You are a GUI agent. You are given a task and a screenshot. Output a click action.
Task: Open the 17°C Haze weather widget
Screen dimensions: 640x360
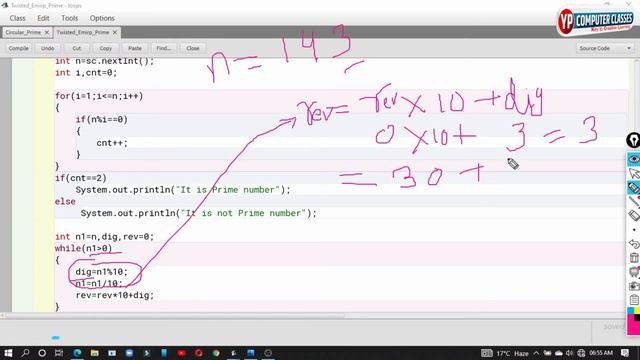(x=505, y=353)
